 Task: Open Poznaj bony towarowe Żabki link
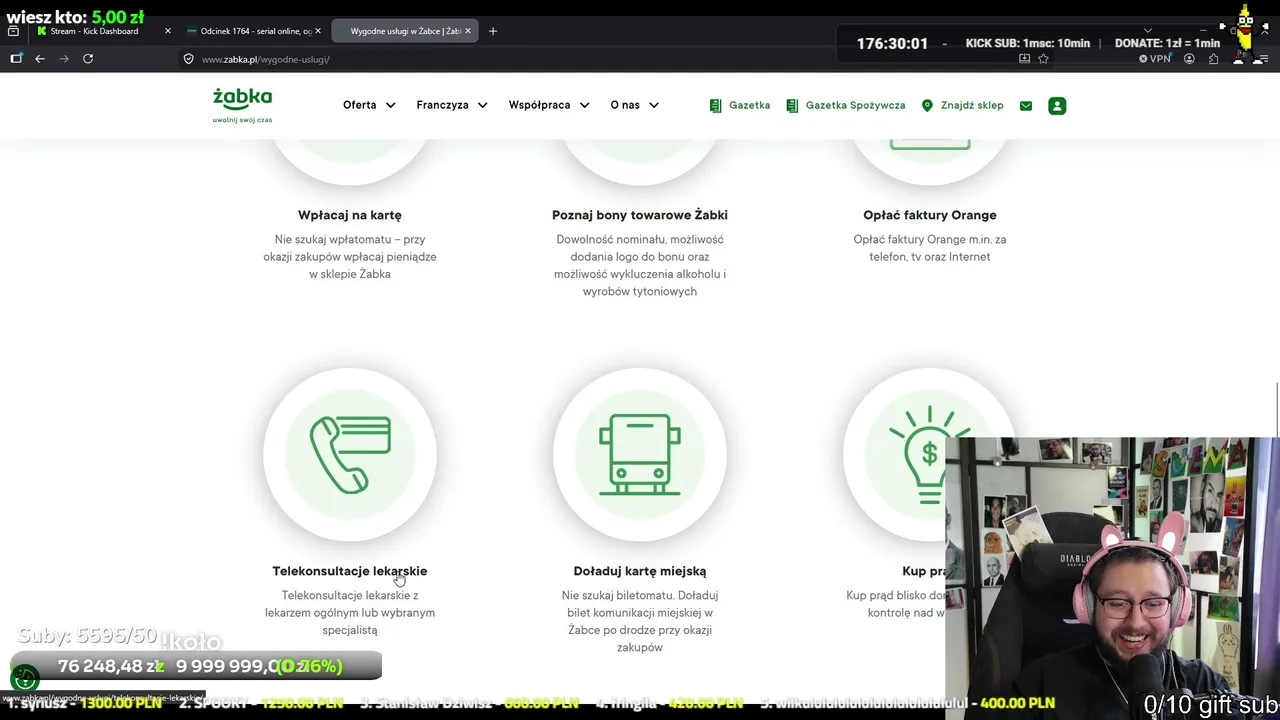click(x=640, y=215)
